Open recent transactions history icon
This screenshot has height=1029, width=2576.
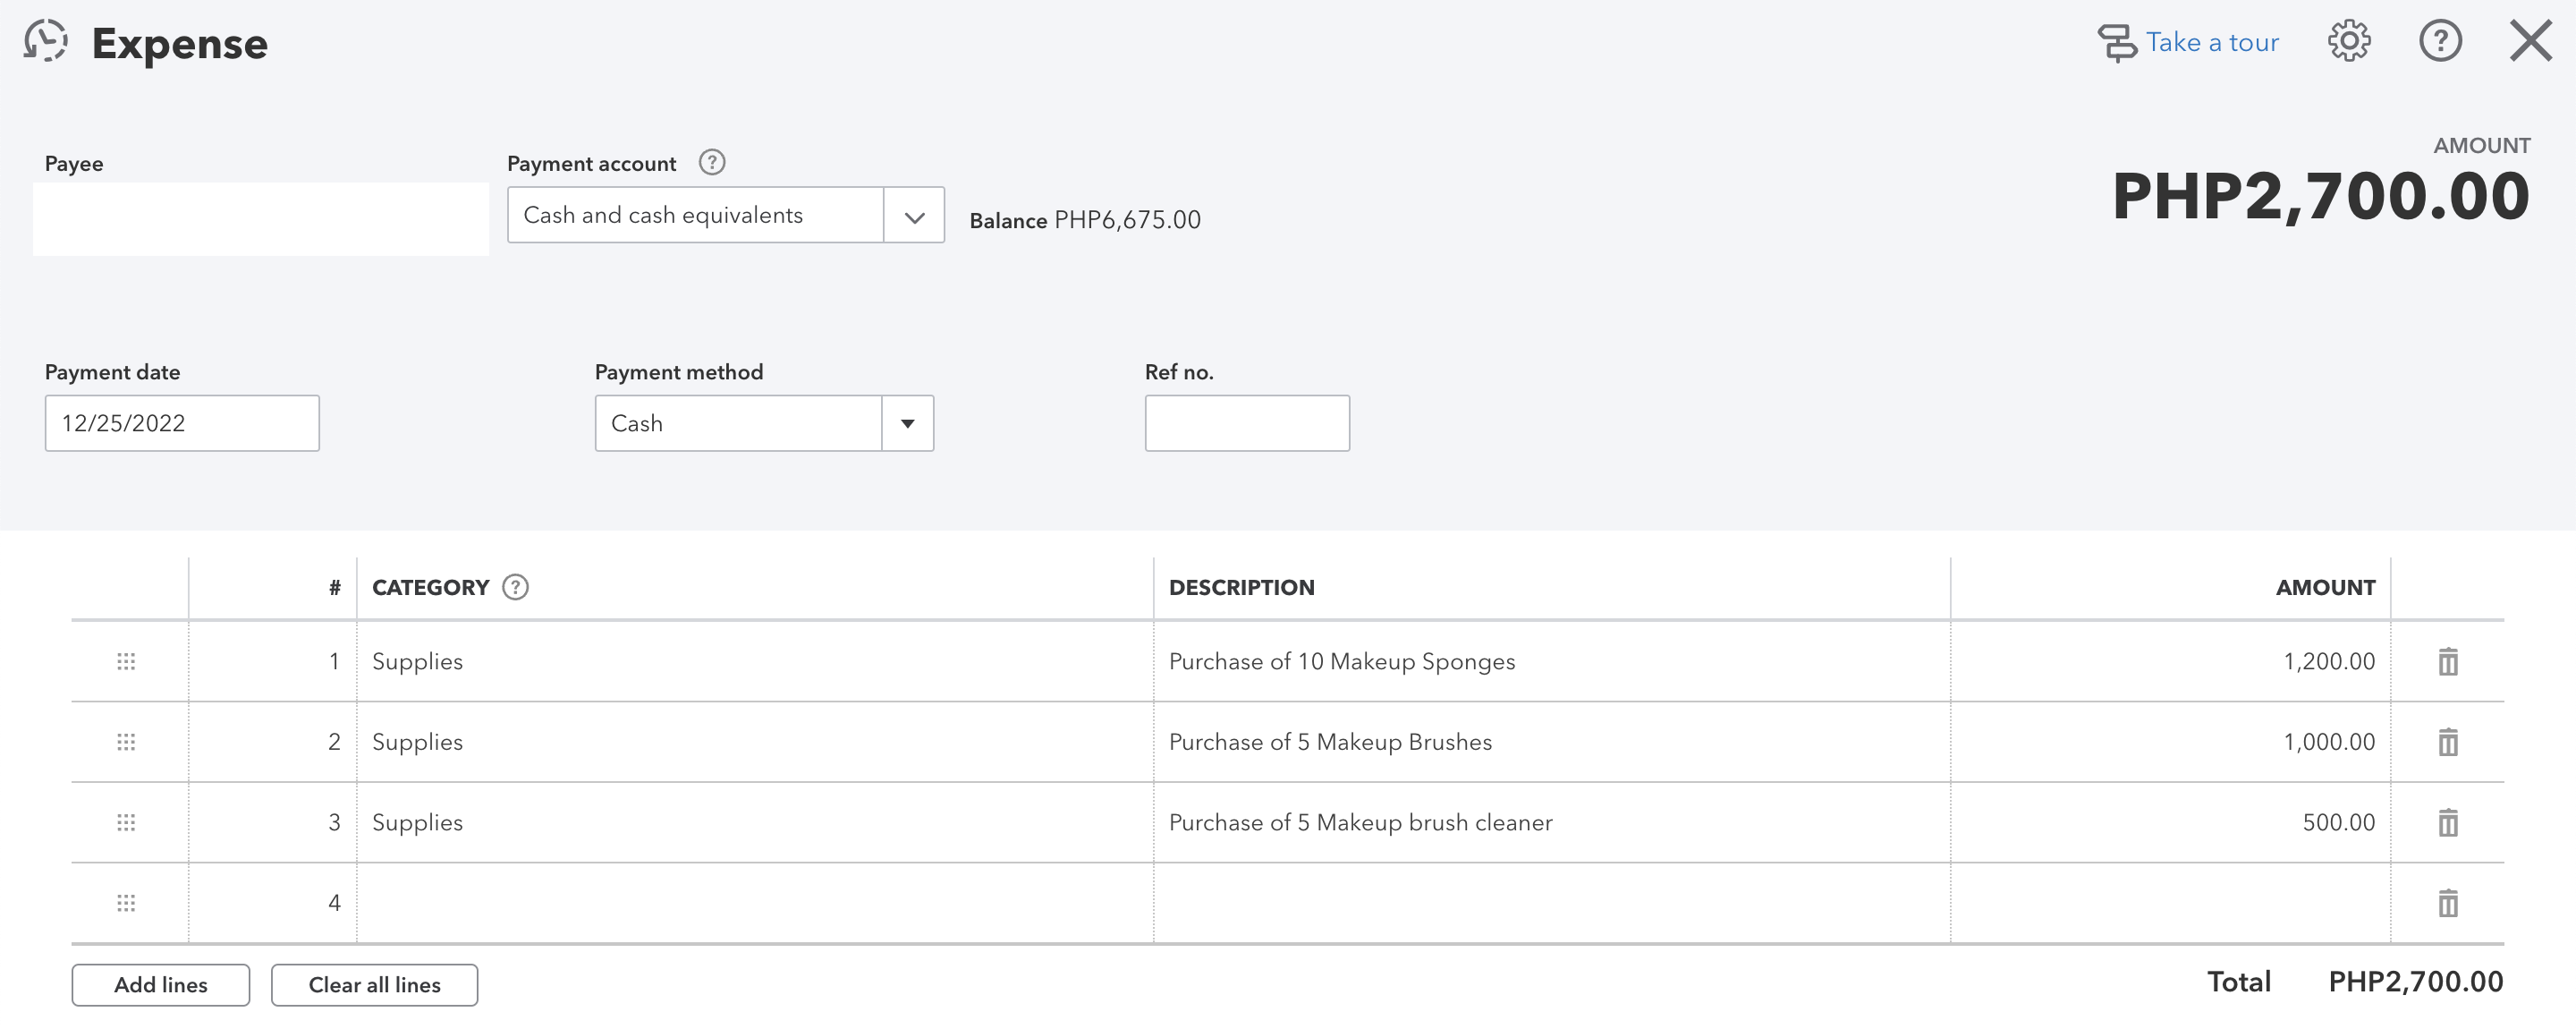click(46, 42)
